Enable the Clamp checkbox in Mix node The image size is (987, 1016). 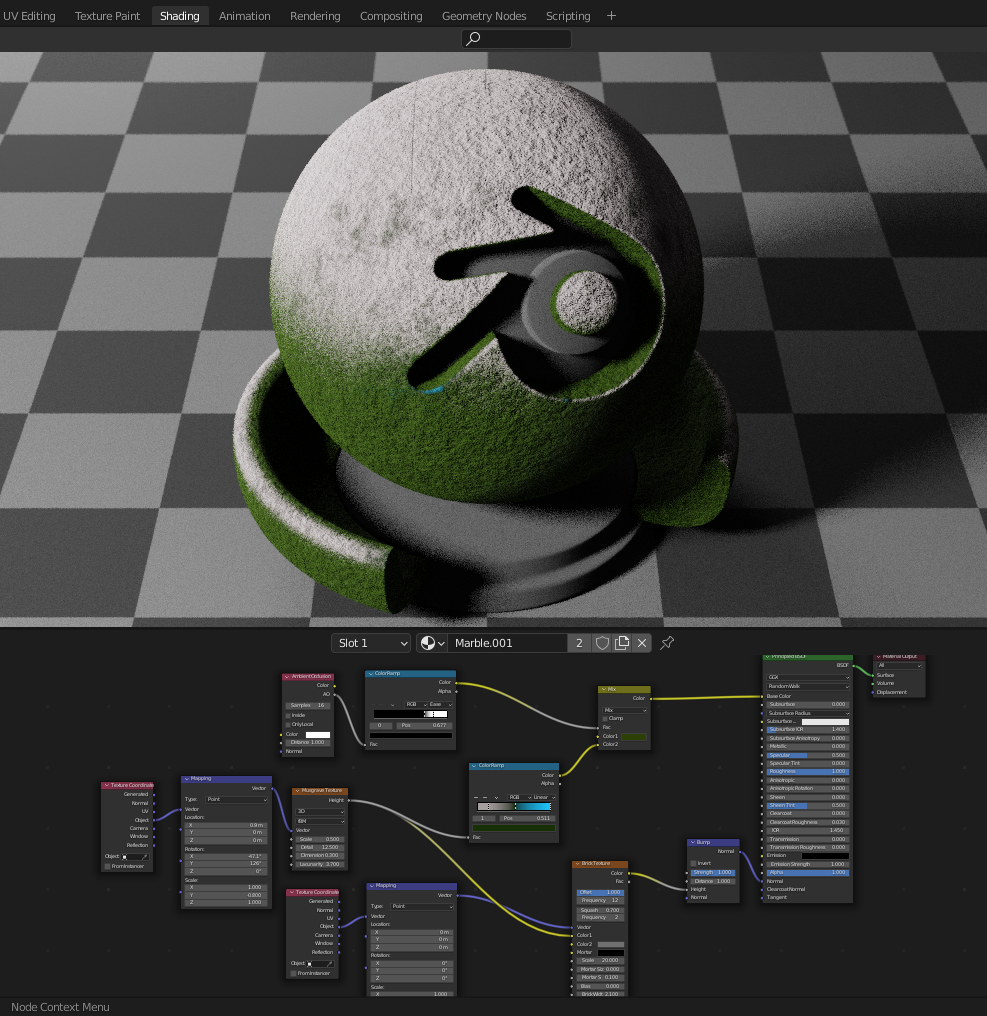[605, 719]
